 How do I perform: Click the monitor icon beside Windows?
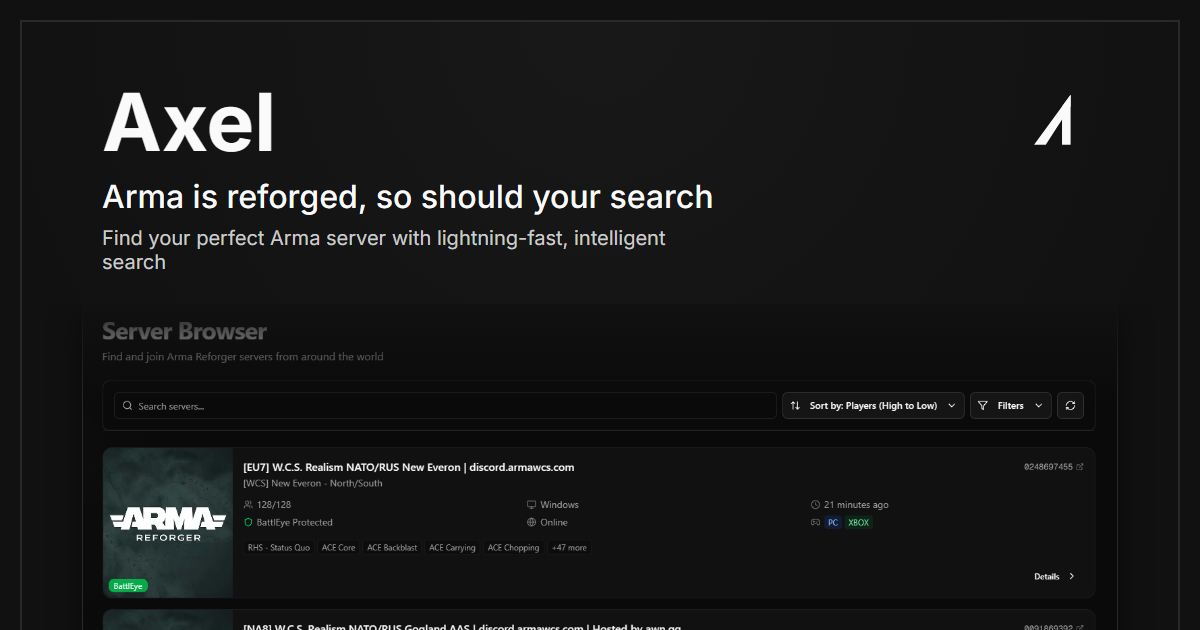coord(530,504)
